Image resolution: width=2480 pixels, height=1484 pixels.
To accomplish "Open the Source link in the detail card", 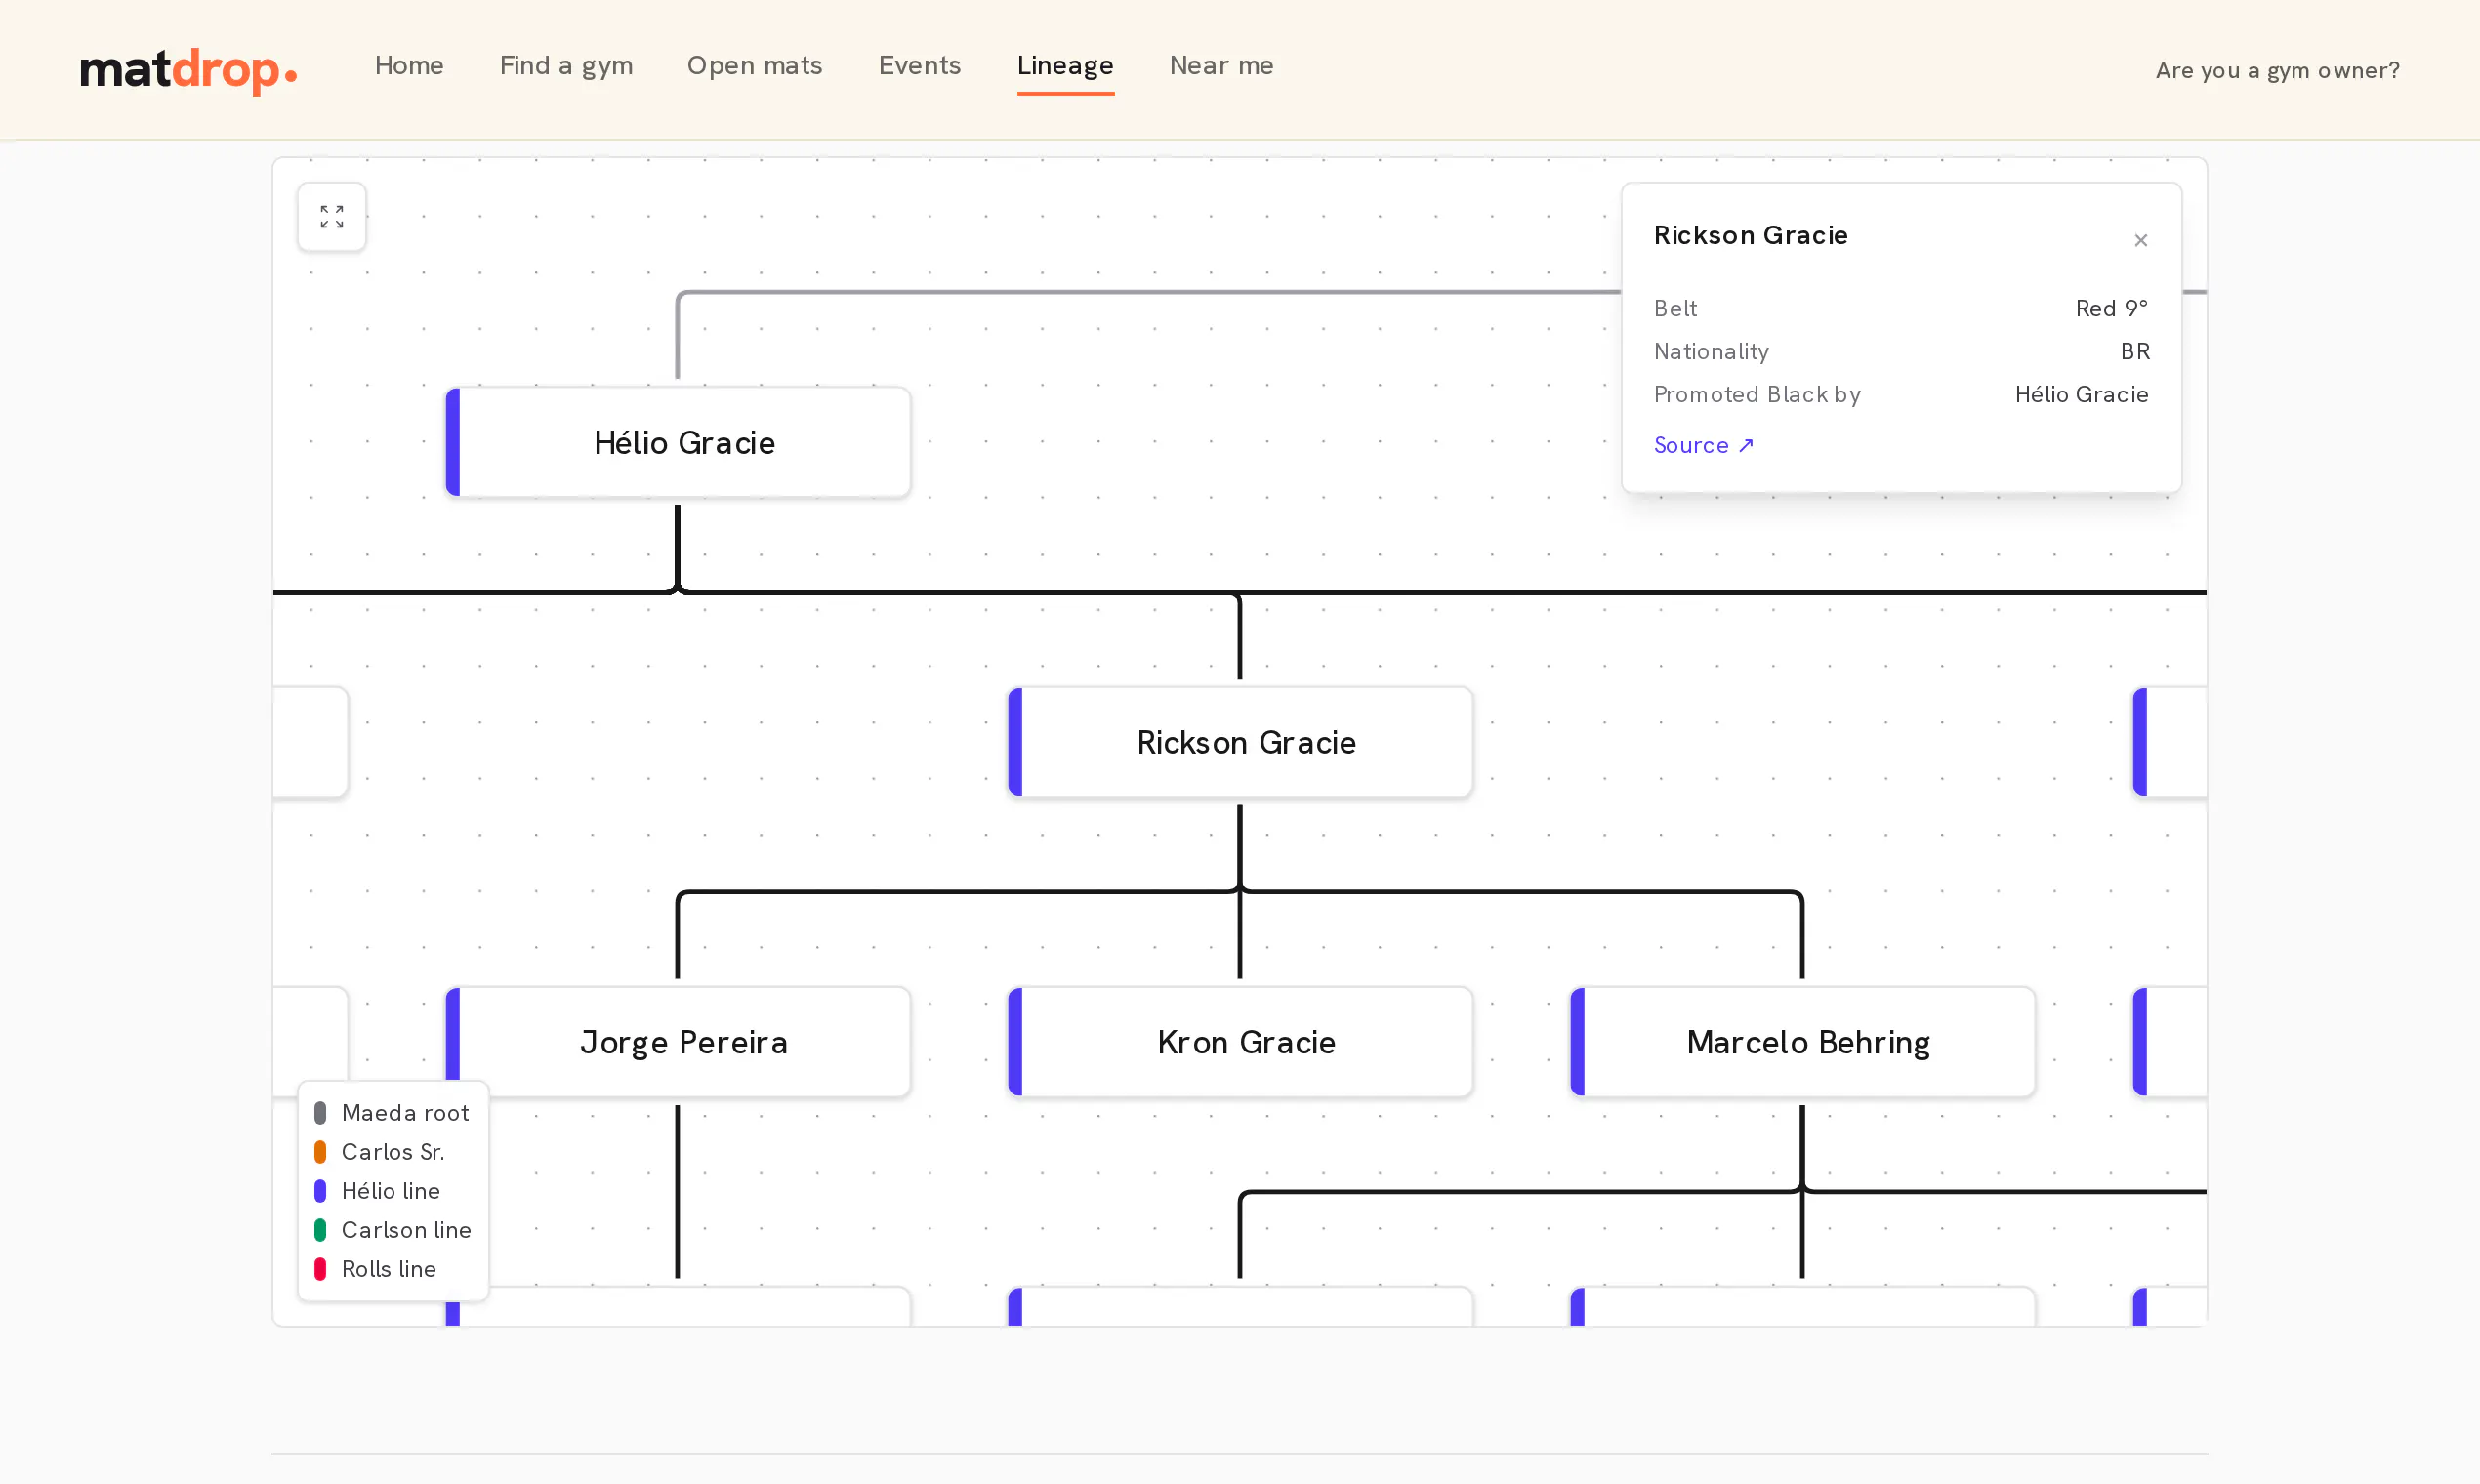I will coord(1703,446).
